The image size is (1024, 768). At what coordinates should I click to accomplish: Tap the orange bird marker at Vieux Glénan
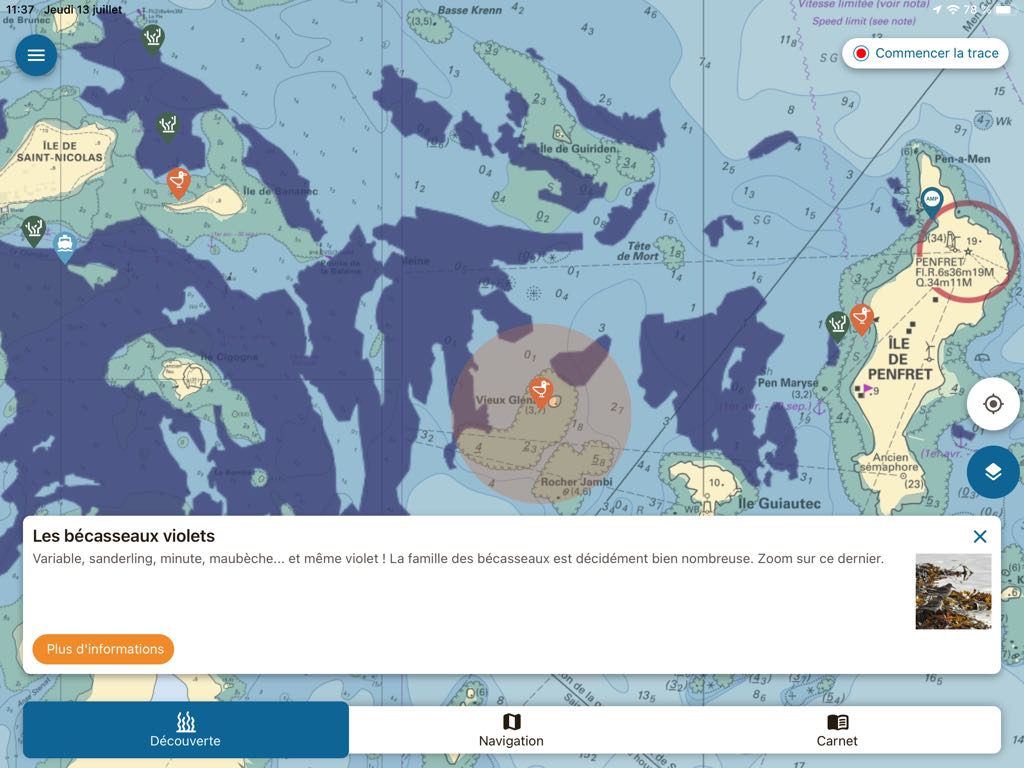[541, 389]
